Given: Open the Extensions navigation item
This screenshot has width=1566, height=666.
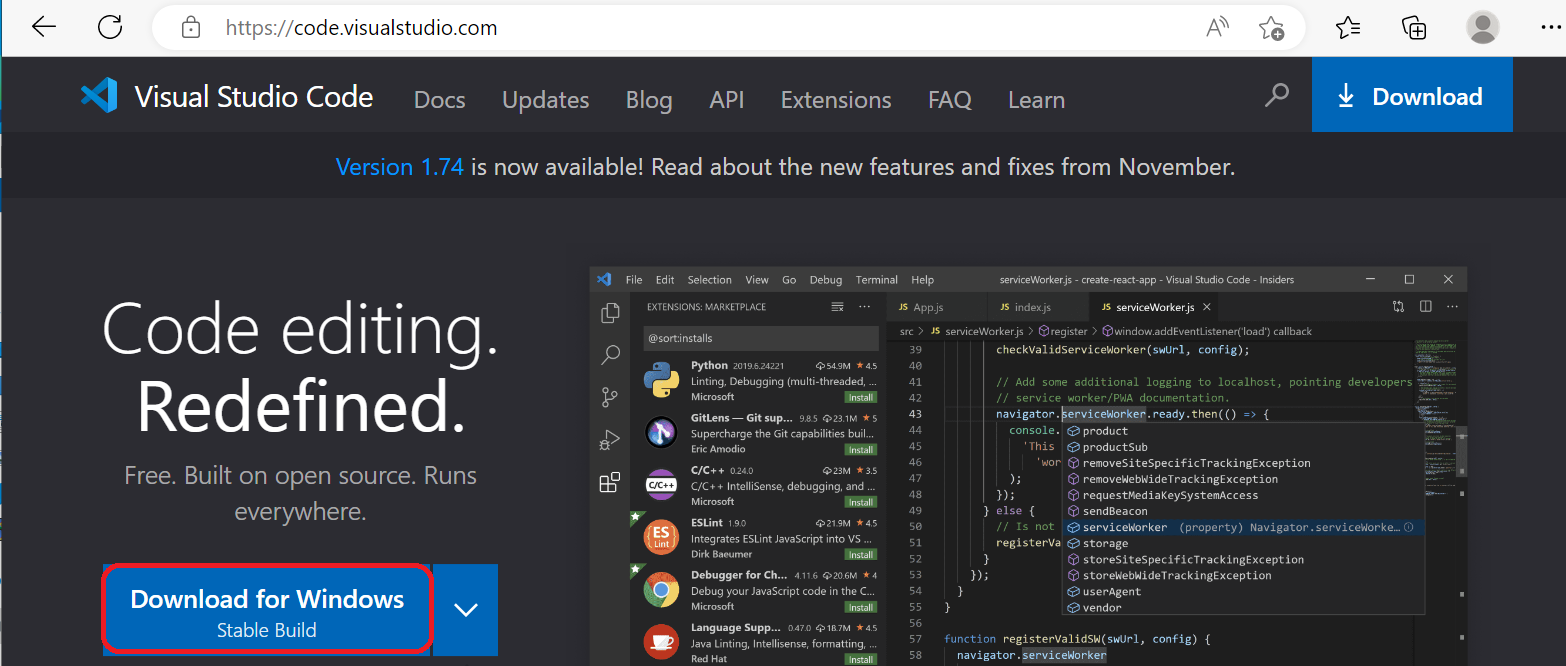Looking at the screenshot, I should coord(836,100).
